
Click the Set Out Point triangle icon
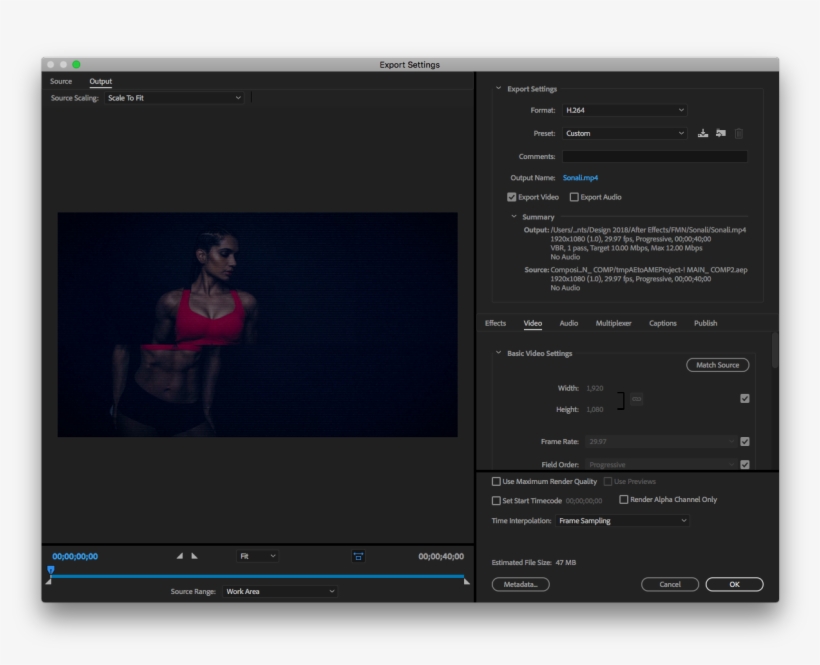195,556
